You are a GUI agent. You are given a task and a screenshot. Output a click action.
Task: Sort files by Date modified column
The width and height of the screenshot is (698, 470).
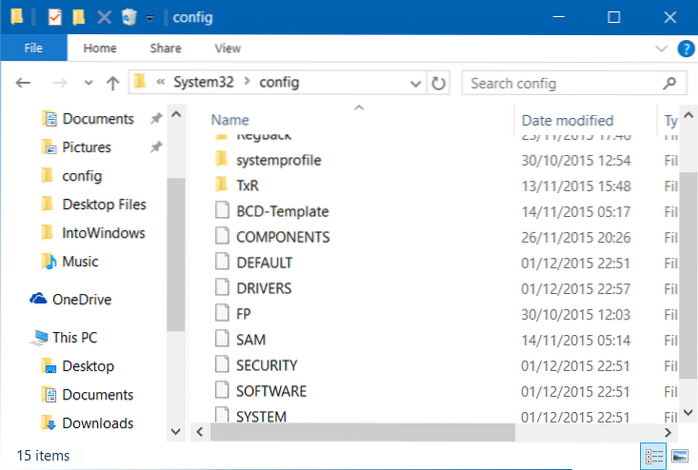pyautogui.click(x=567, y=120)
